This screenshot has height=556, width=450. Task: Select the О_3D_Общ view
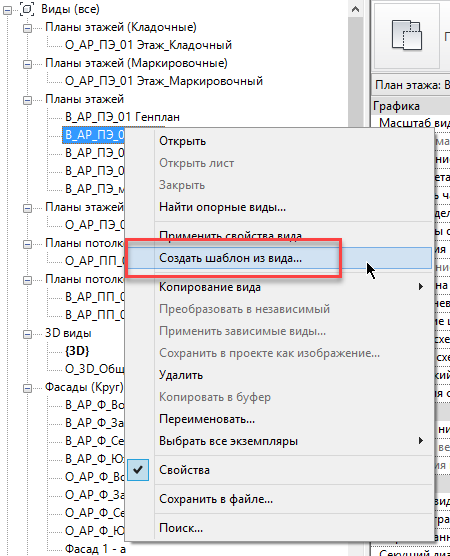pyautogui.click(x=94, y=369)
